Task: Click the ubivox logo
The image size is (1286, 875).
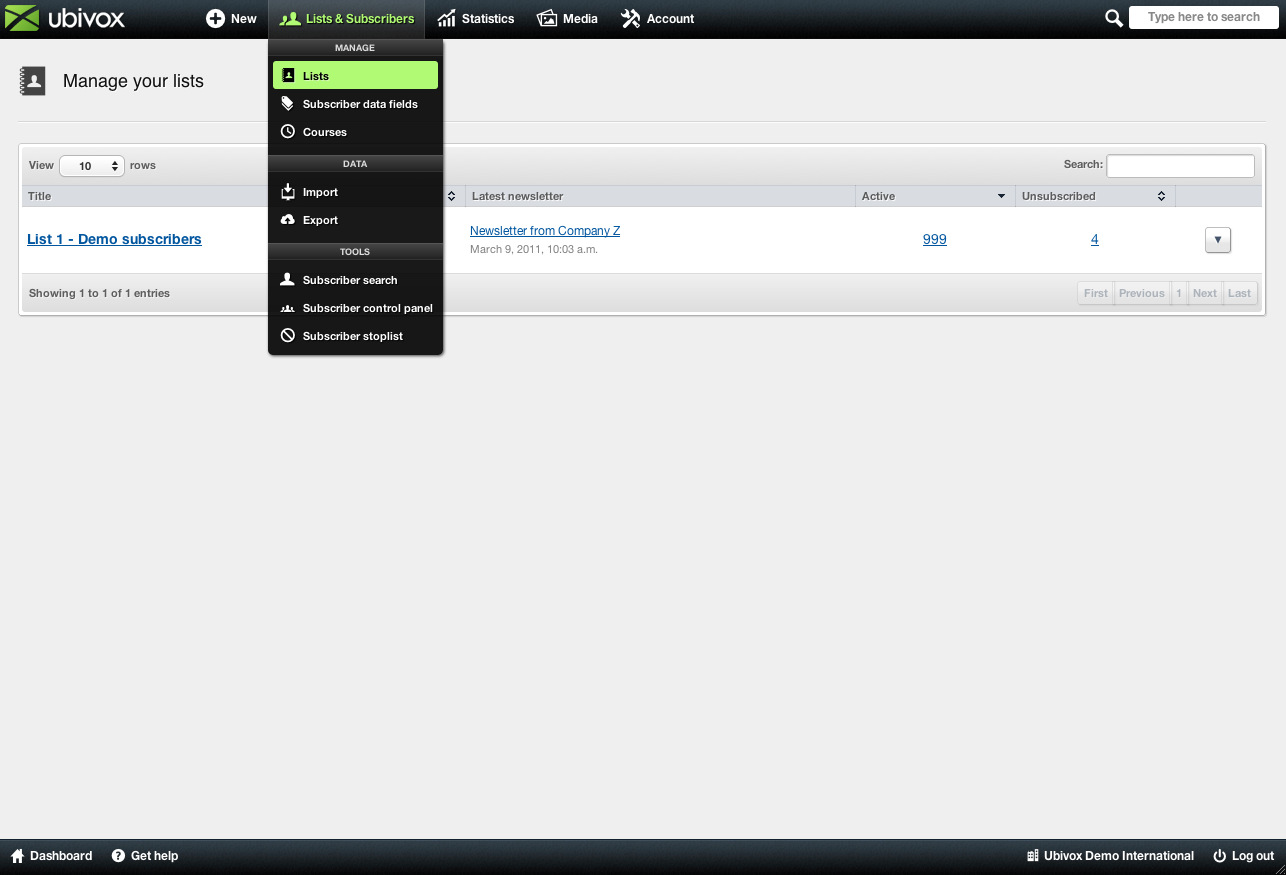Action: (65, 18)
